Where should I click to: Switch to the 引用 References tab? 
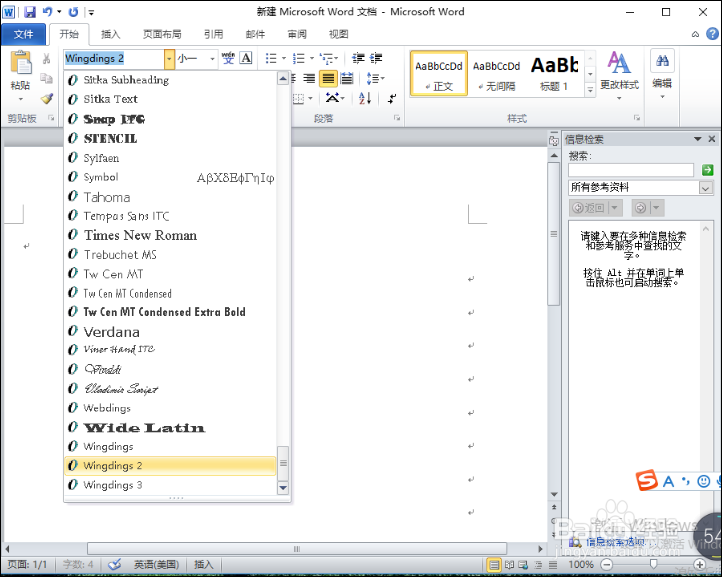pyautogui.click(x=214, y=34)
